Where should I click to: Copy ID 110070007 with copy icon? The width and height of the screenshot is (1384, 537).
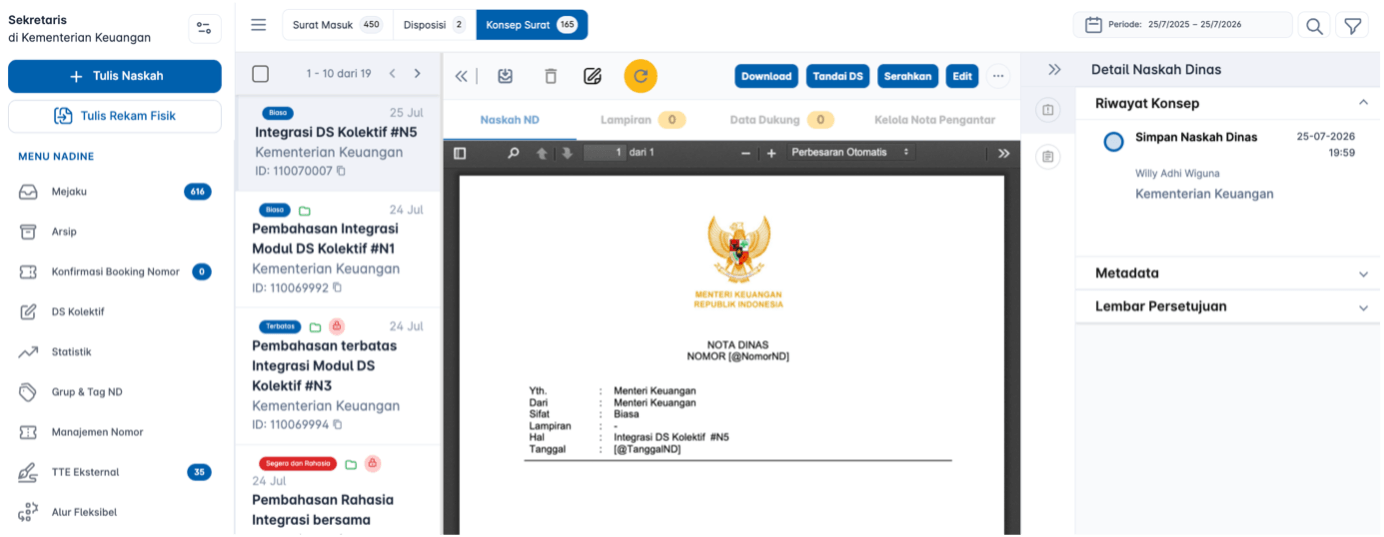coord(341,172)
